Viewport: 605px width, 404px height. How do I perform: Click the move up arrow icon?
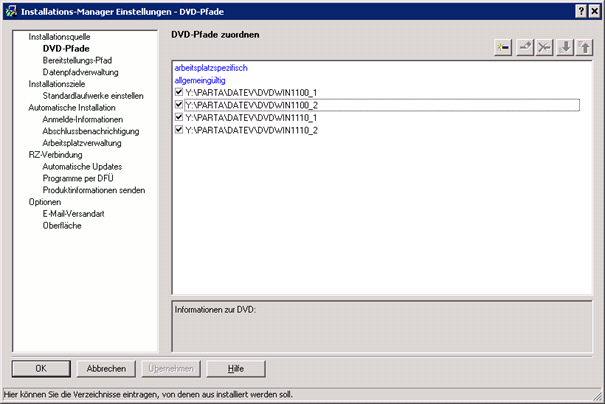584,48
